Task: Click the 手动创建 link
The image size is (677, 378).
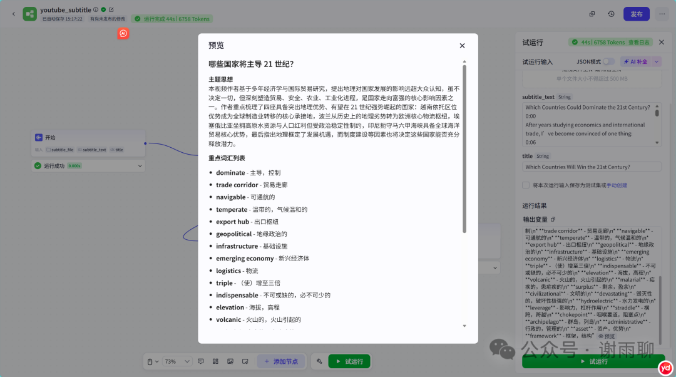Action: [617, 185]
